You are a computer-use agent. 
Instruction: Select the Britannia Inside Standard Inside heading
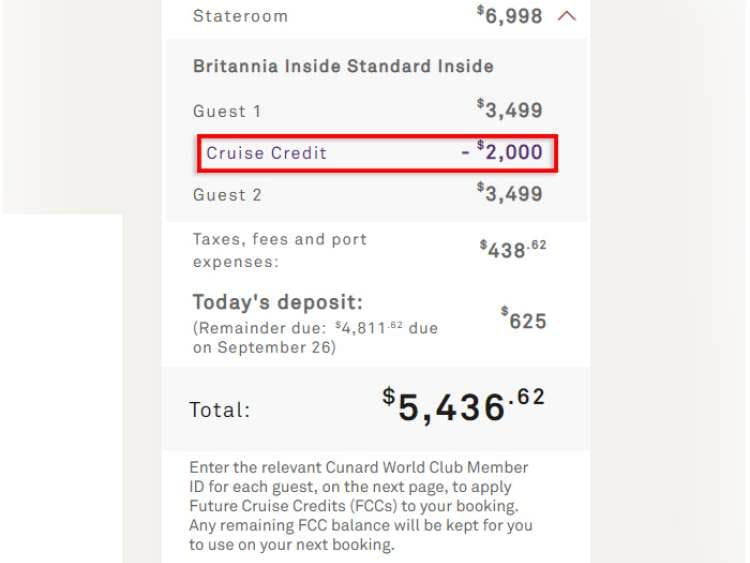tap(343, 66)
